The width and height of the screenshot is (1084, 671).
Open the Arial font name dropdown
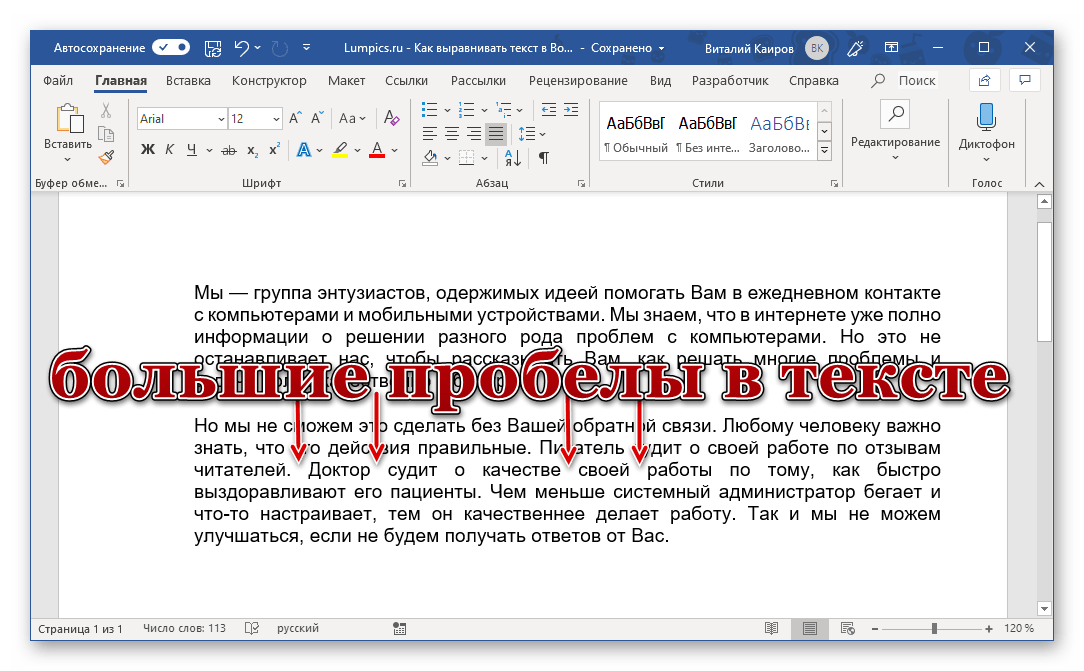221,119
